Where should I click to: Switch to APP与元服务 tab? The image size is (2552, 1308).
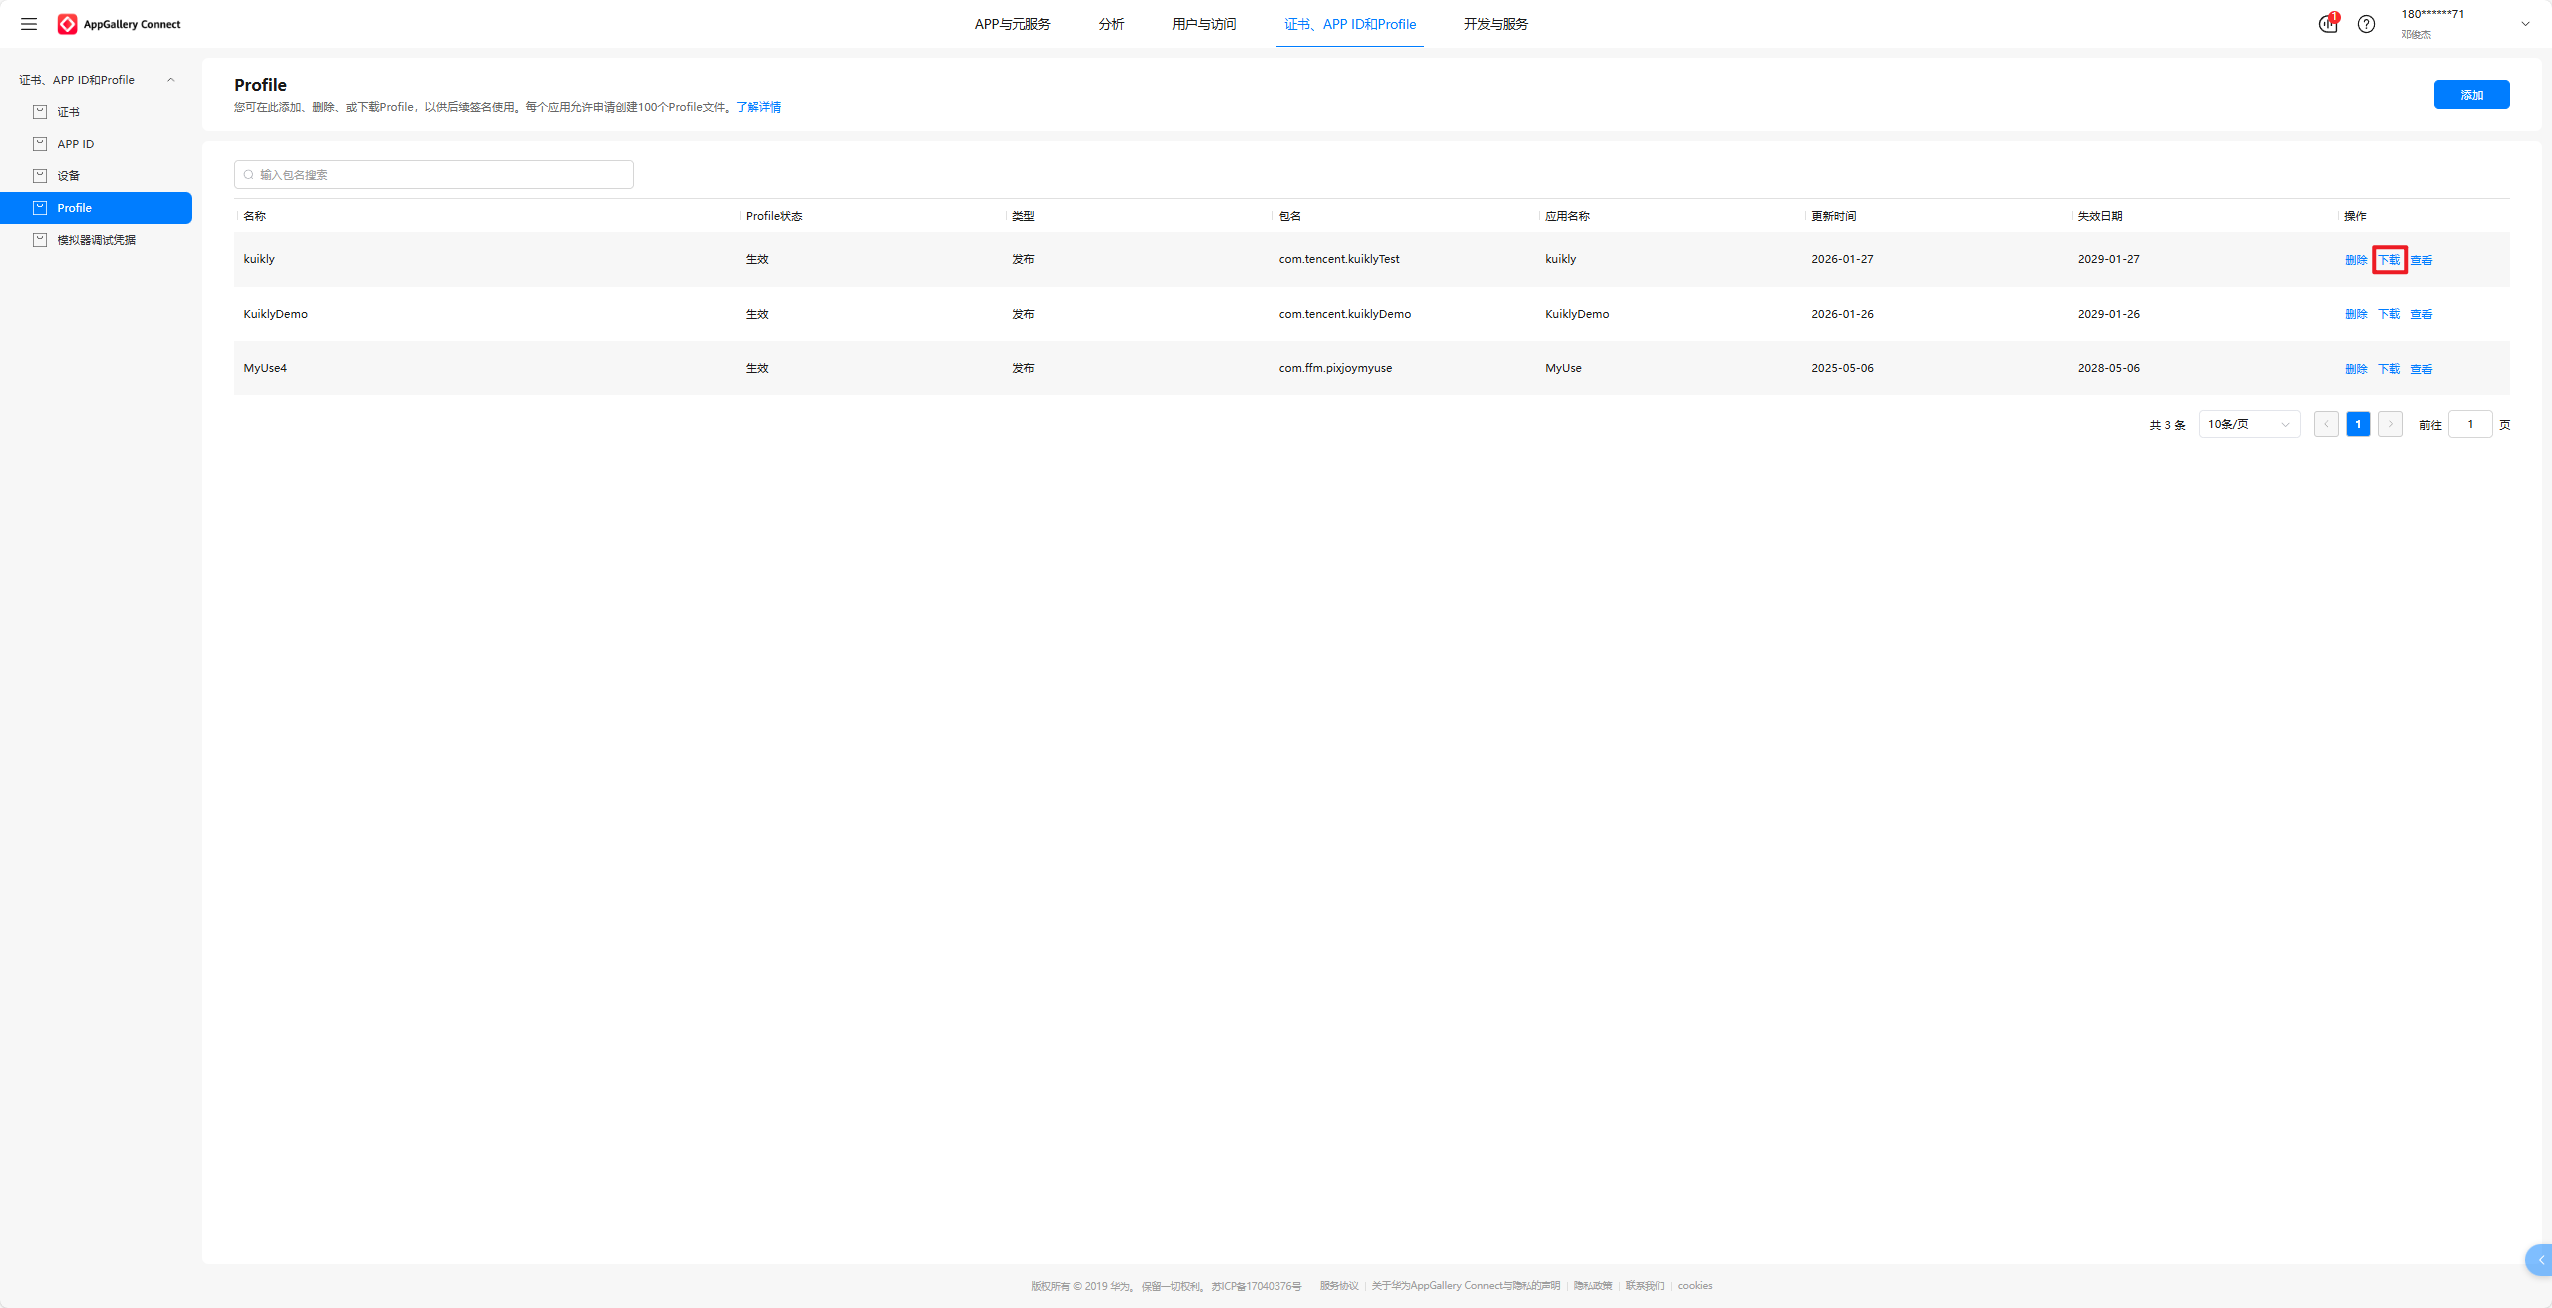coord(1012,24)
